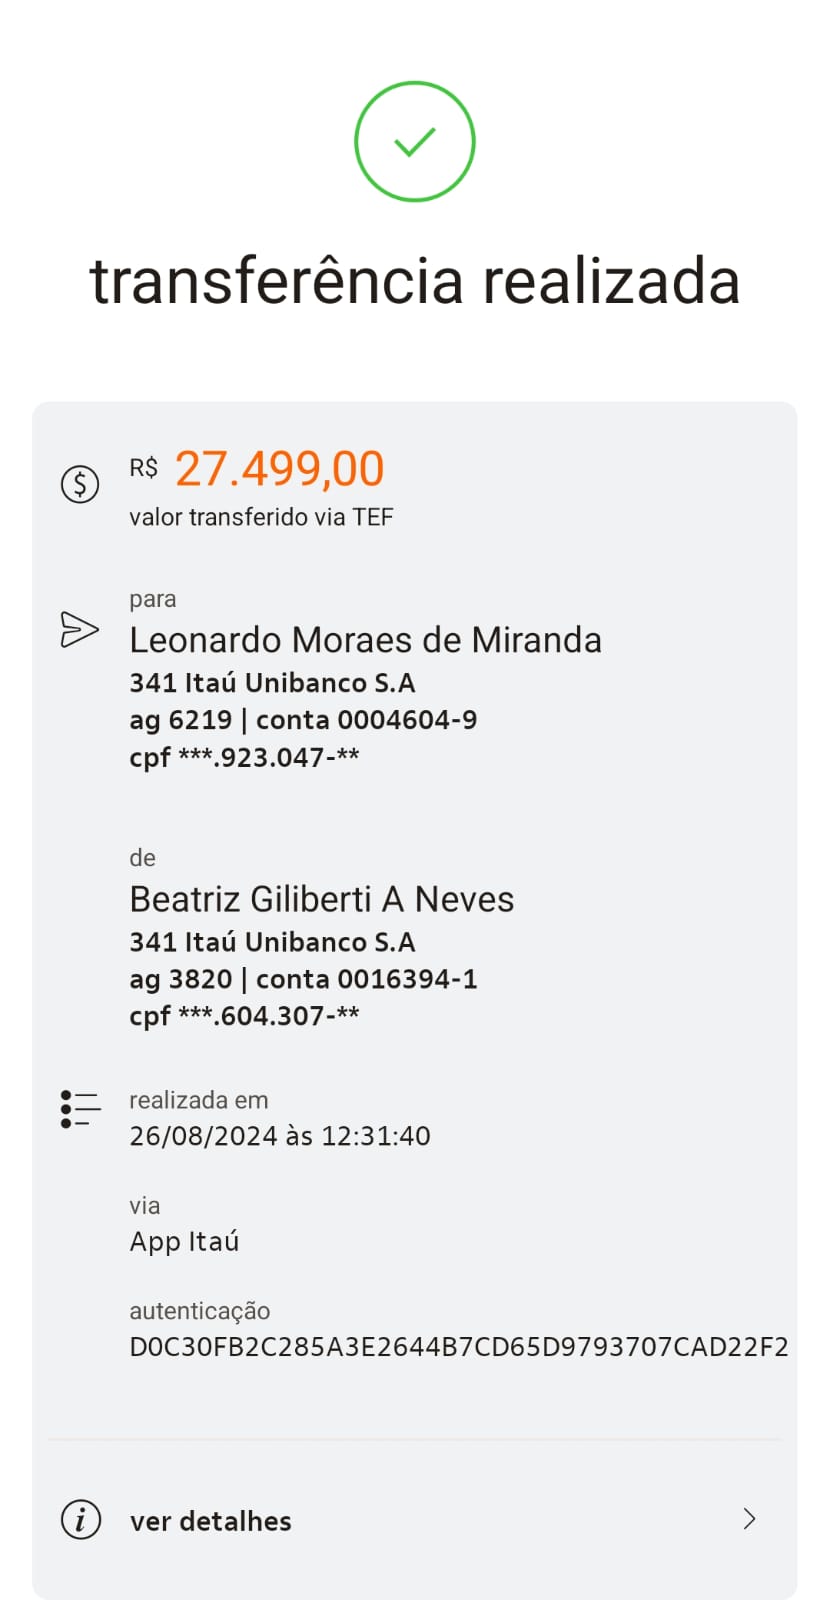
Task: Click recipient name Leonardo Moraes de Miranda
Action: coord(365,640)
